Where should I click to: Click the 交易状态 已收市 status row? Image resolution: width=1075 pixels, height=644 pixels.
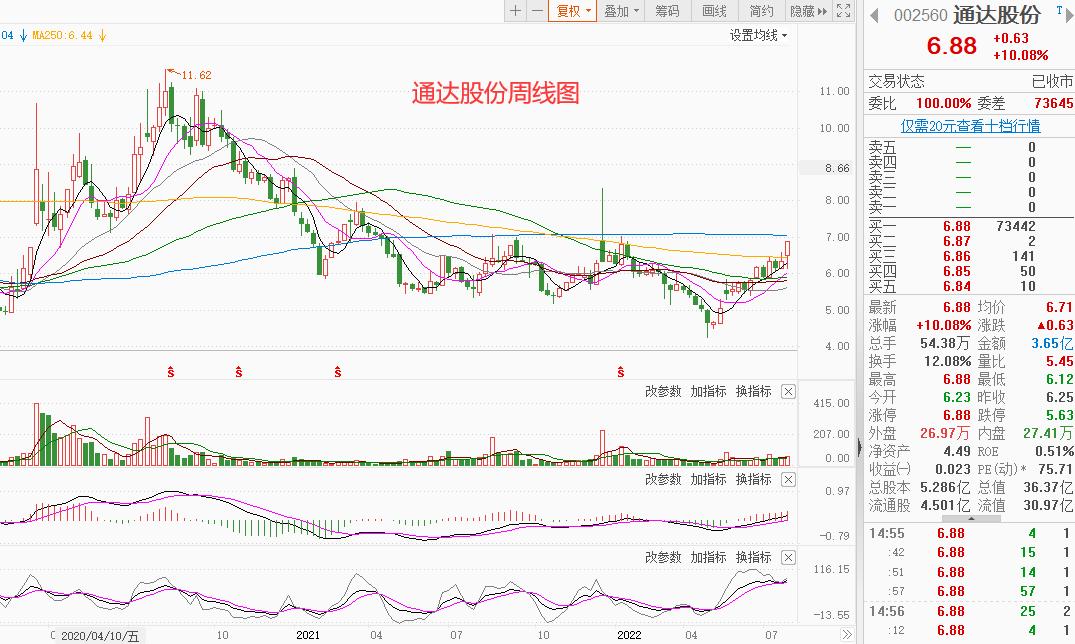click(x=969, y=82)
